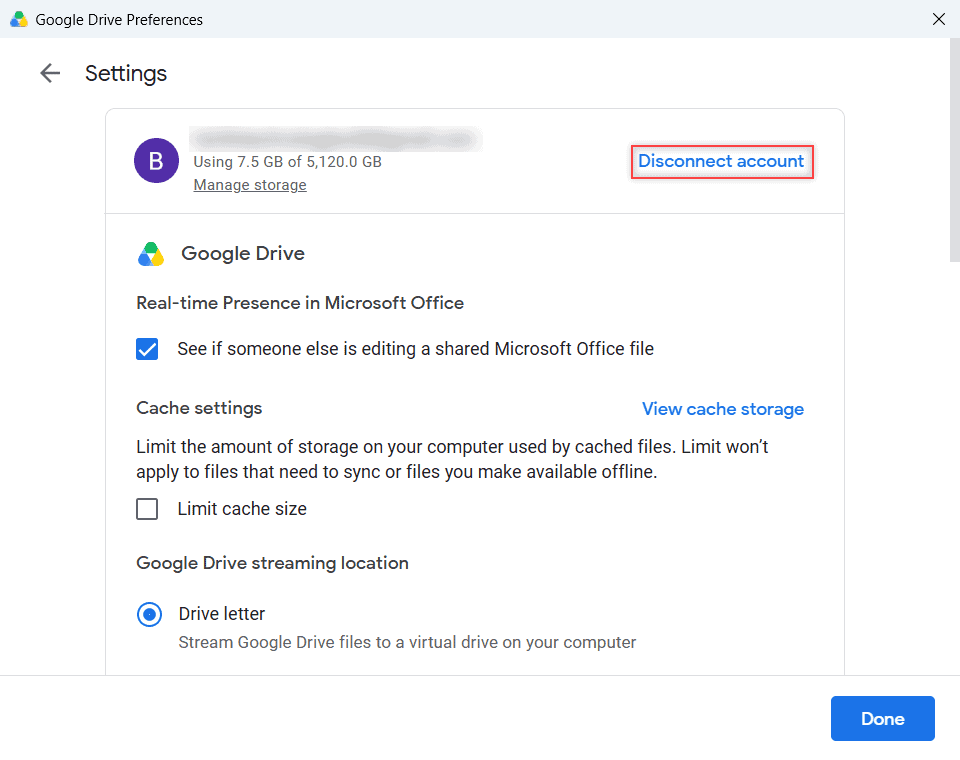Click 'Real-time Presence in Microsoft Office' heading
The image size is (960, 760).
300,303
